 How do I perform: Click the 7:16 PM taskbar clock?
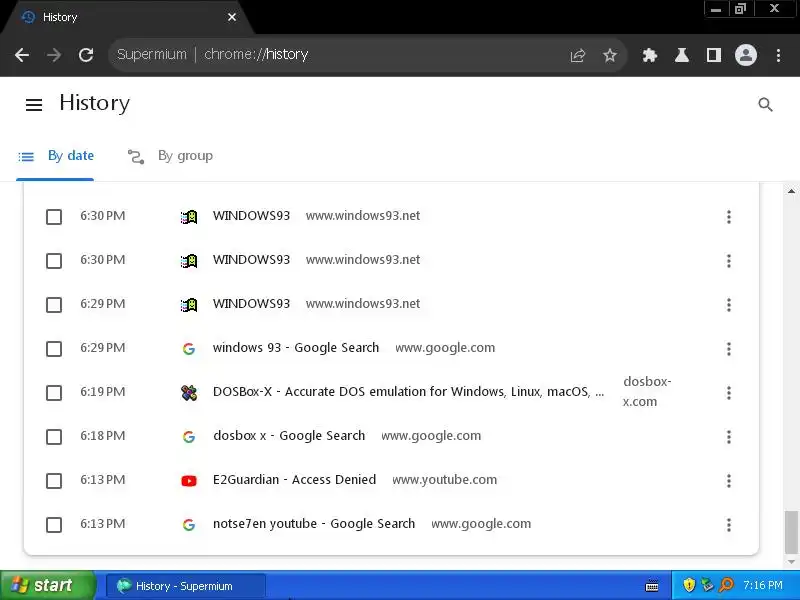point(762,585)
